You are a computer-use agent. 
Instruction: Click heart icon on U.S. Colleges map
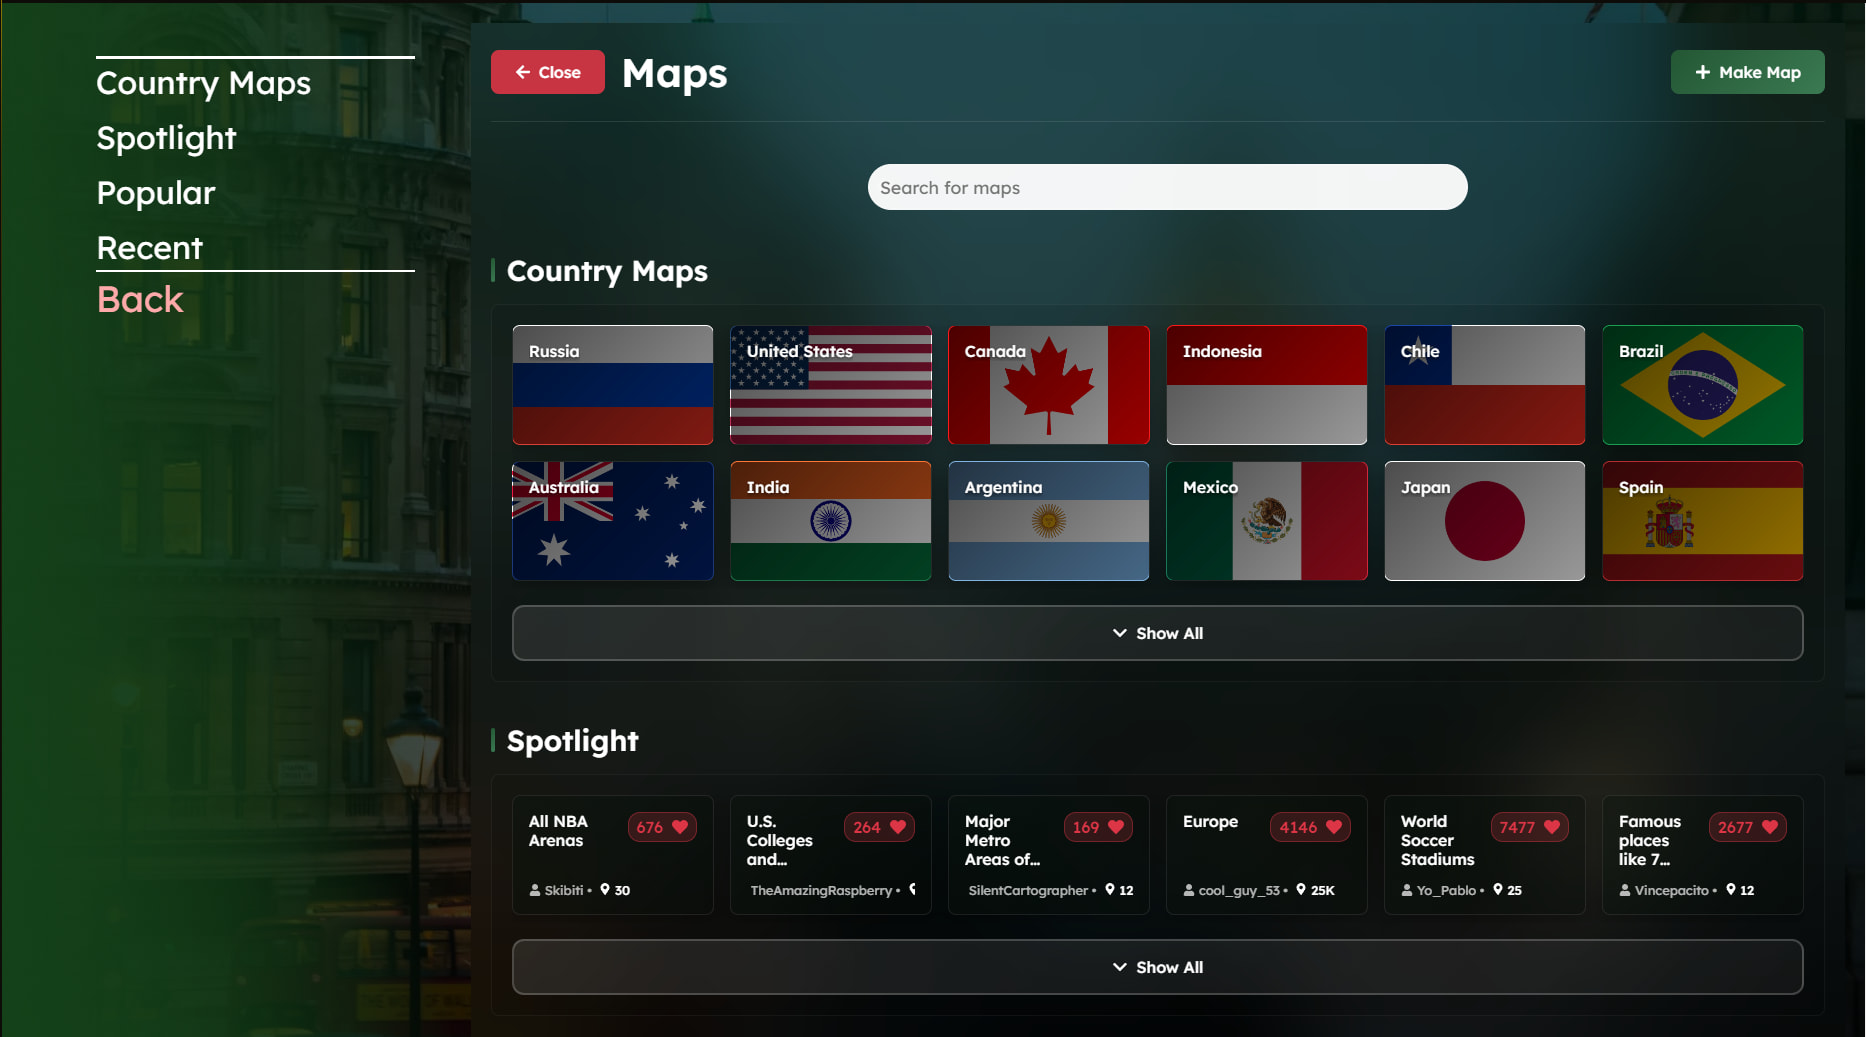point(898,827)
